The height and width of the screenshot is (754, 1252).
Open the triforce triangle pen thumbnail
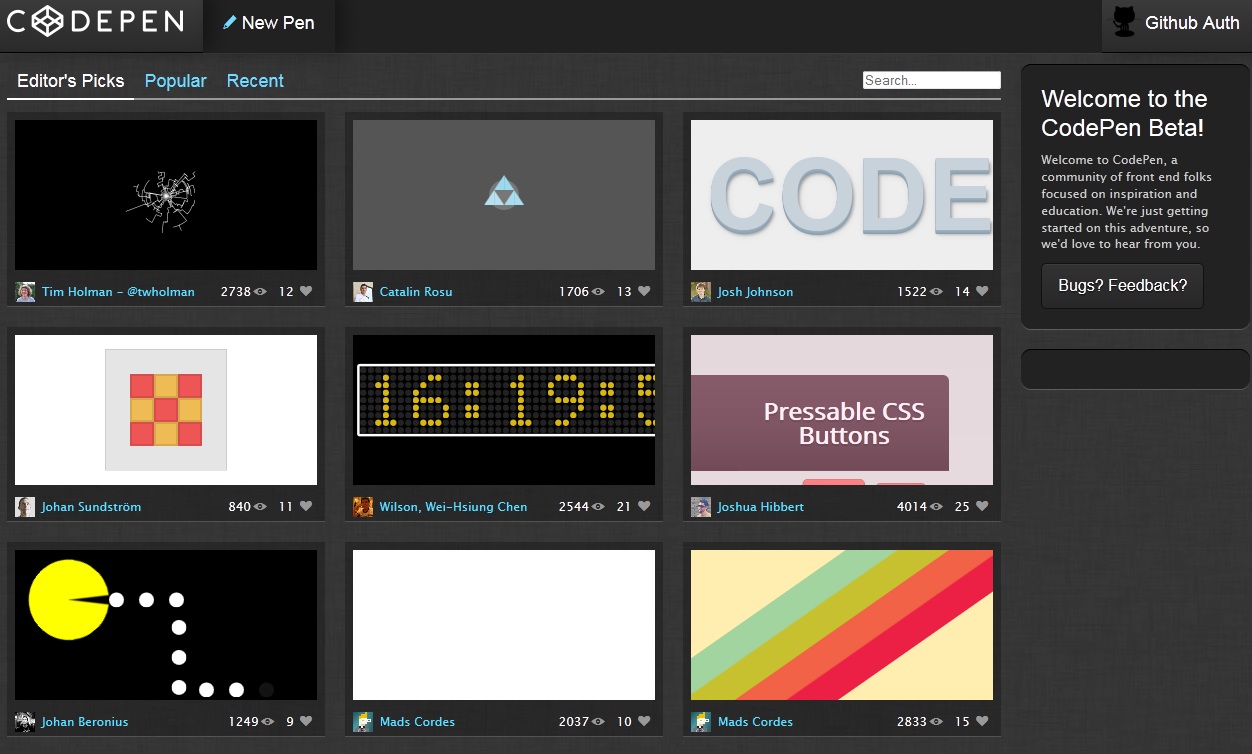tap(504, 195)
